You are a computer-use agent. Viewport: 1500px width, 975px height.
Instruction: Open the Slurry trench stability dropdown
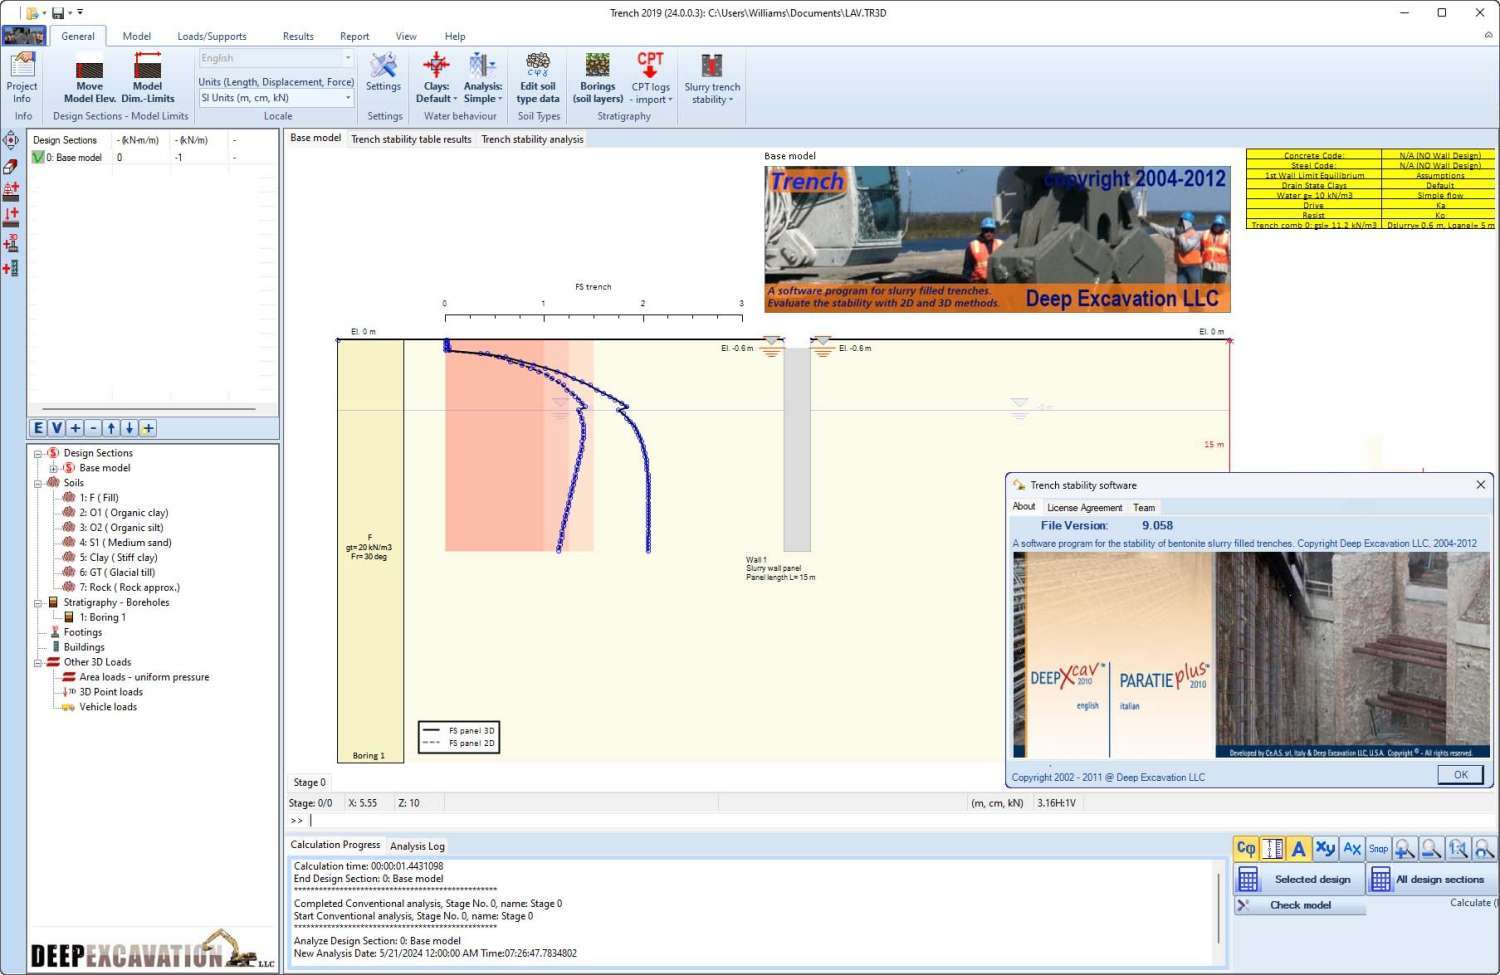(712, 92)
